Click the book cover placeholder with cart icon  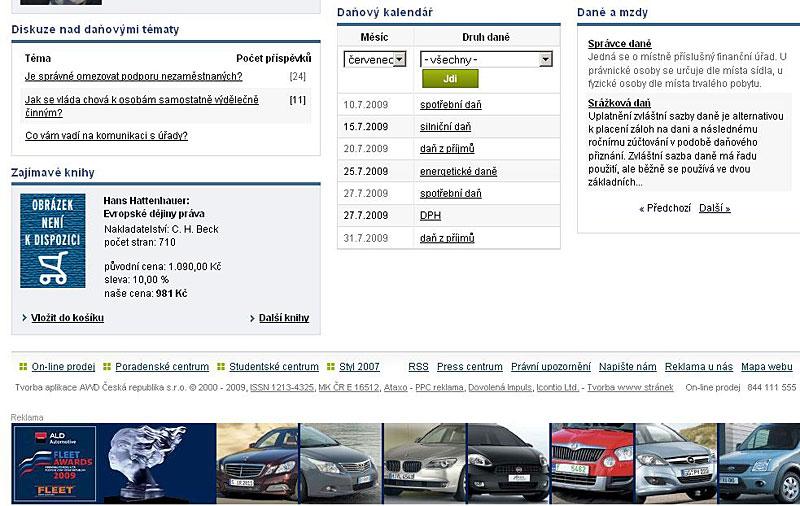(x=53, y=240)
